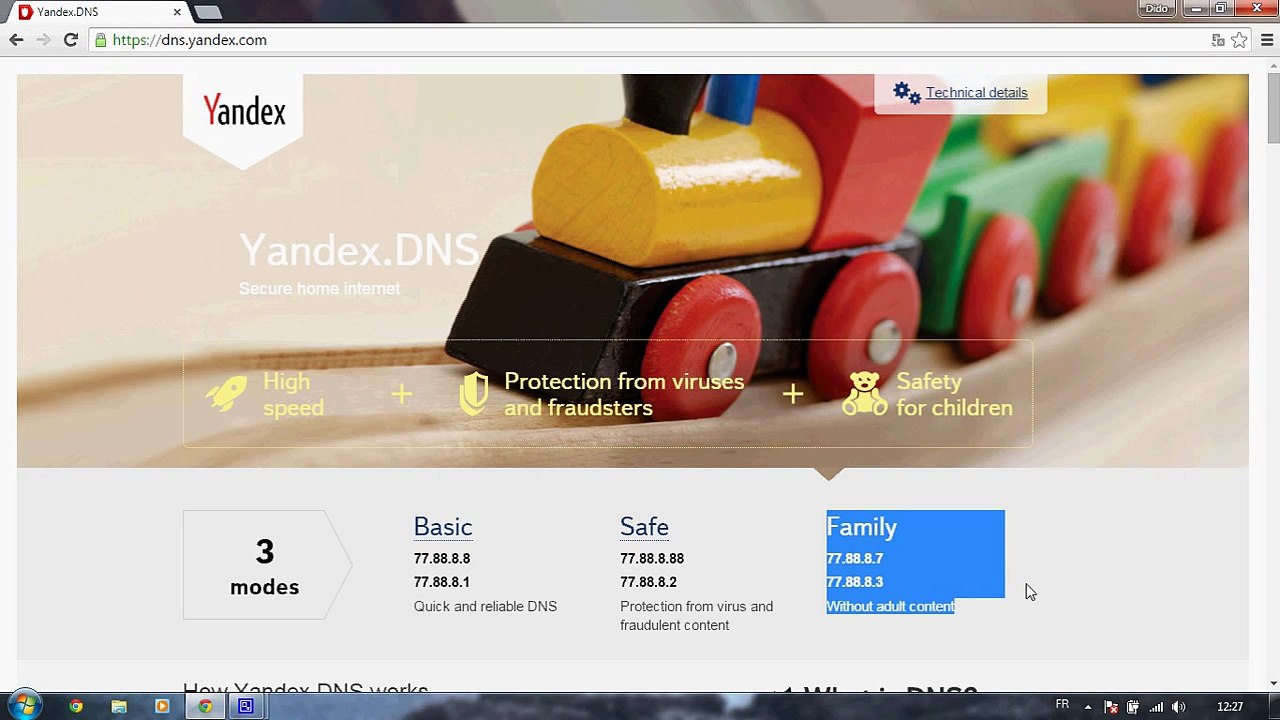Show hidden tray icons arrow
Image resolution: width=1280 pixels, height=720 pixels.
click(1088, 707)
